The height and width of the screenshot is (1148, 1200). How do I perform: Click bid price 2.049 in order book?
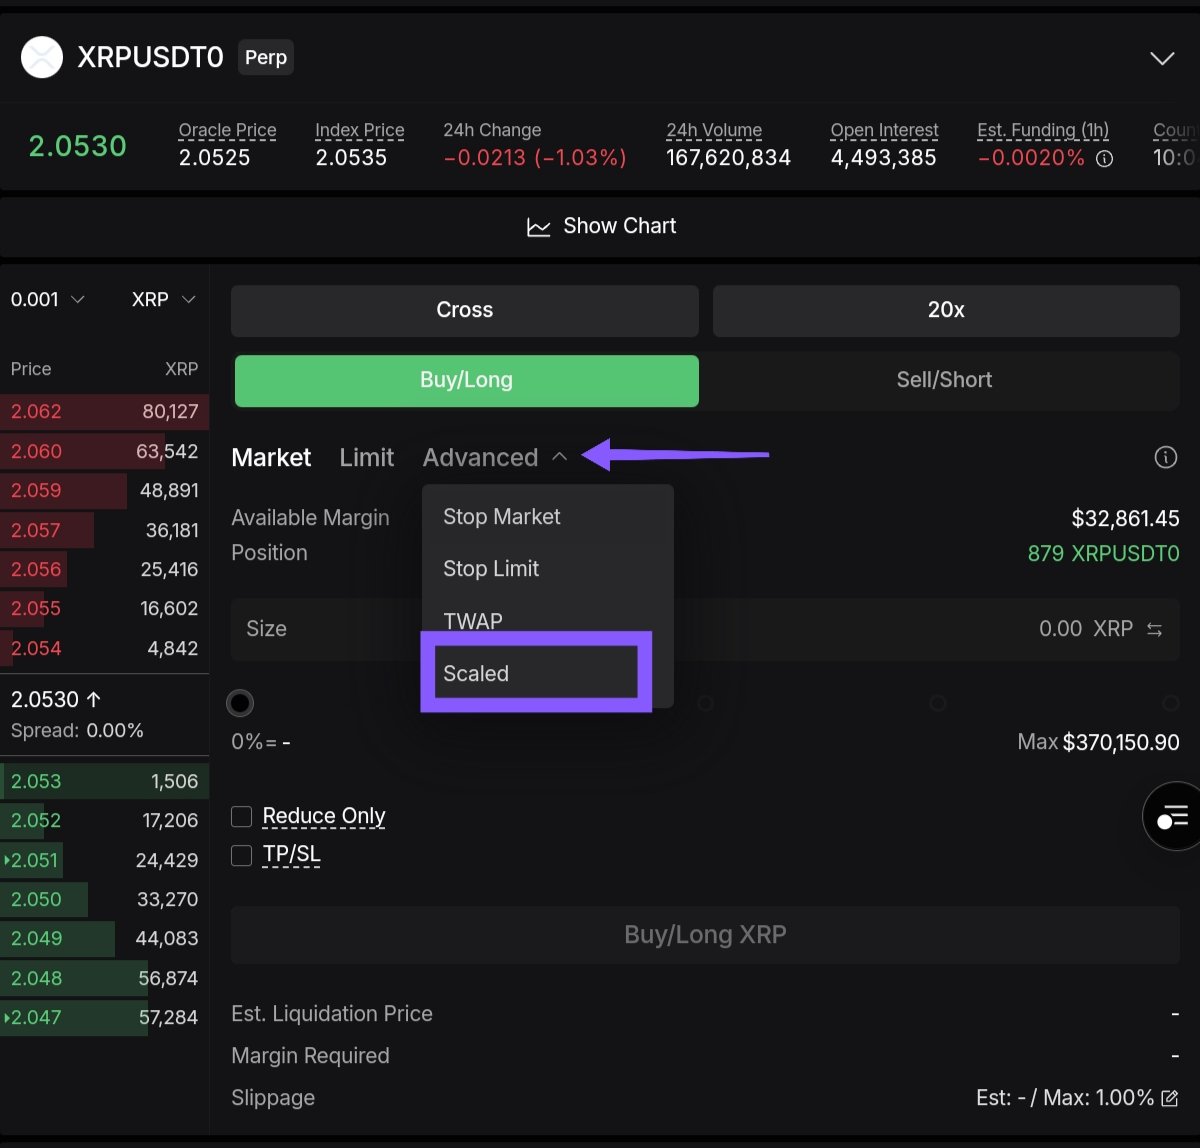pyautogui.click(x=36, y=939)
